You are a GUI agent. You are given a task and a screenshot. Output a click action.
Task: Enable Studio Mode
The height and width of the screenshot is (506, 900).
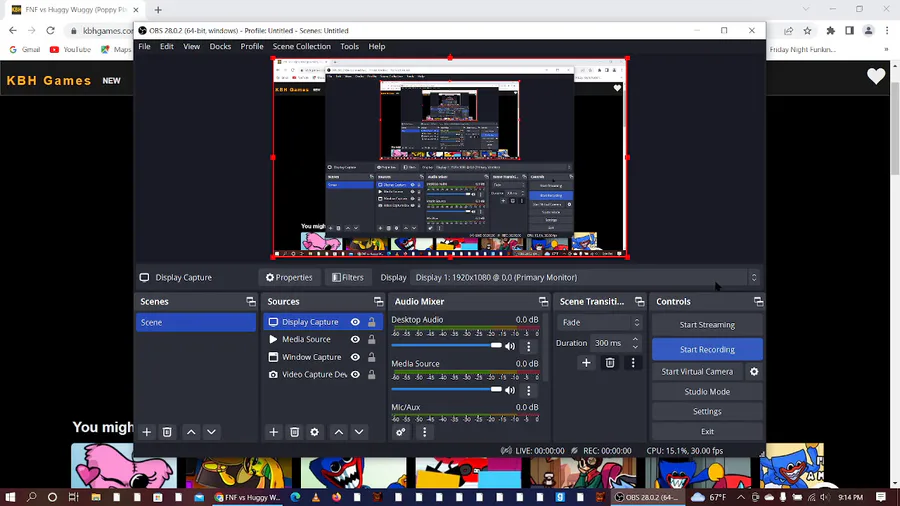point(707,392)
